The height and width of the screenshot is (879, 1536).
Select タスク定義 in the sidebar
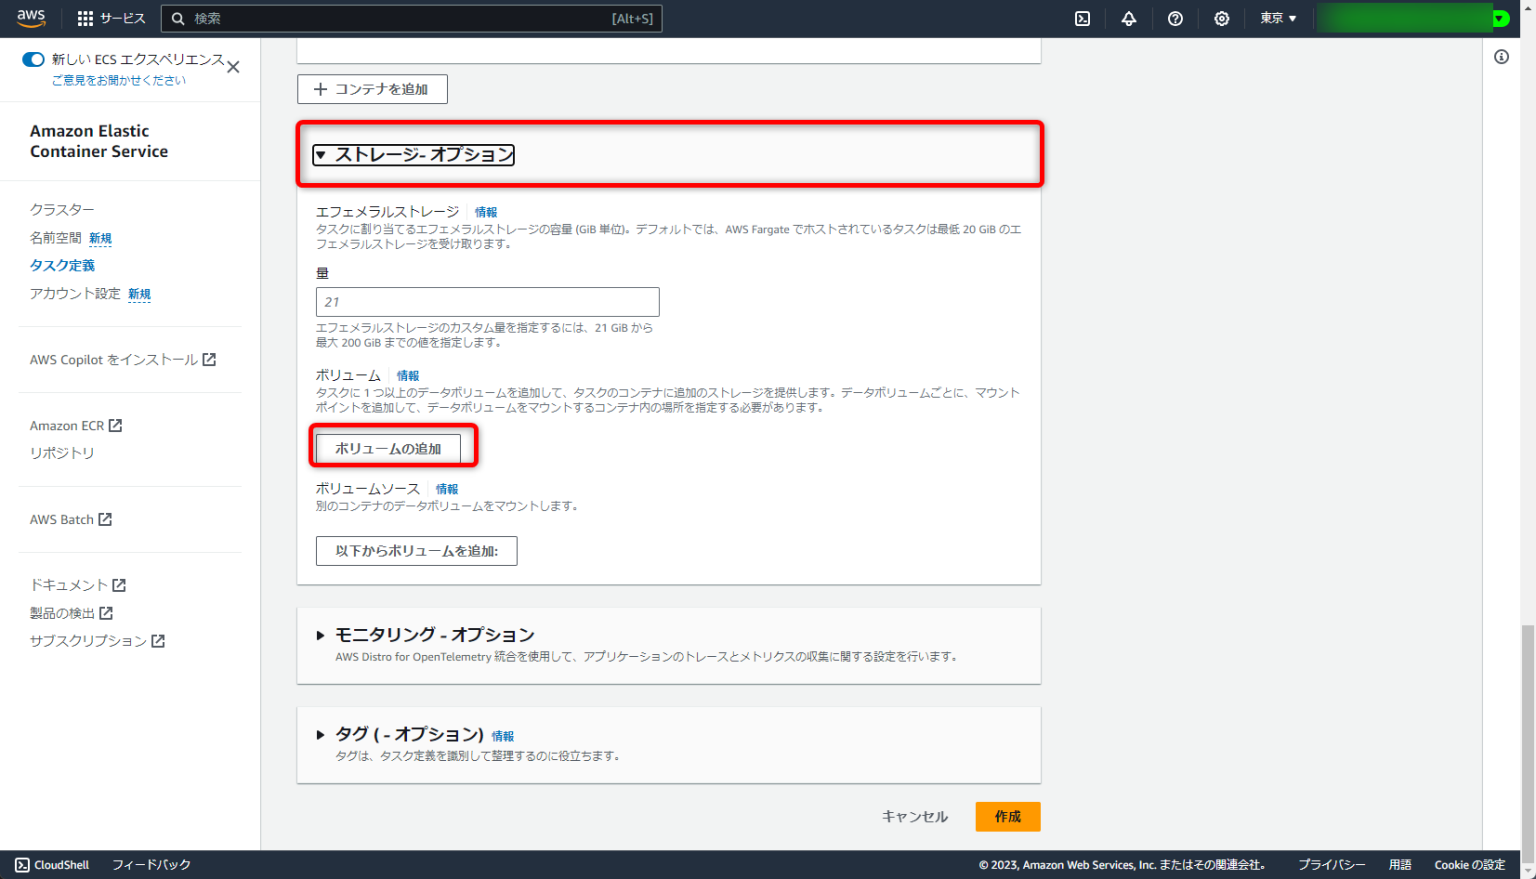[x=62, y=265]
